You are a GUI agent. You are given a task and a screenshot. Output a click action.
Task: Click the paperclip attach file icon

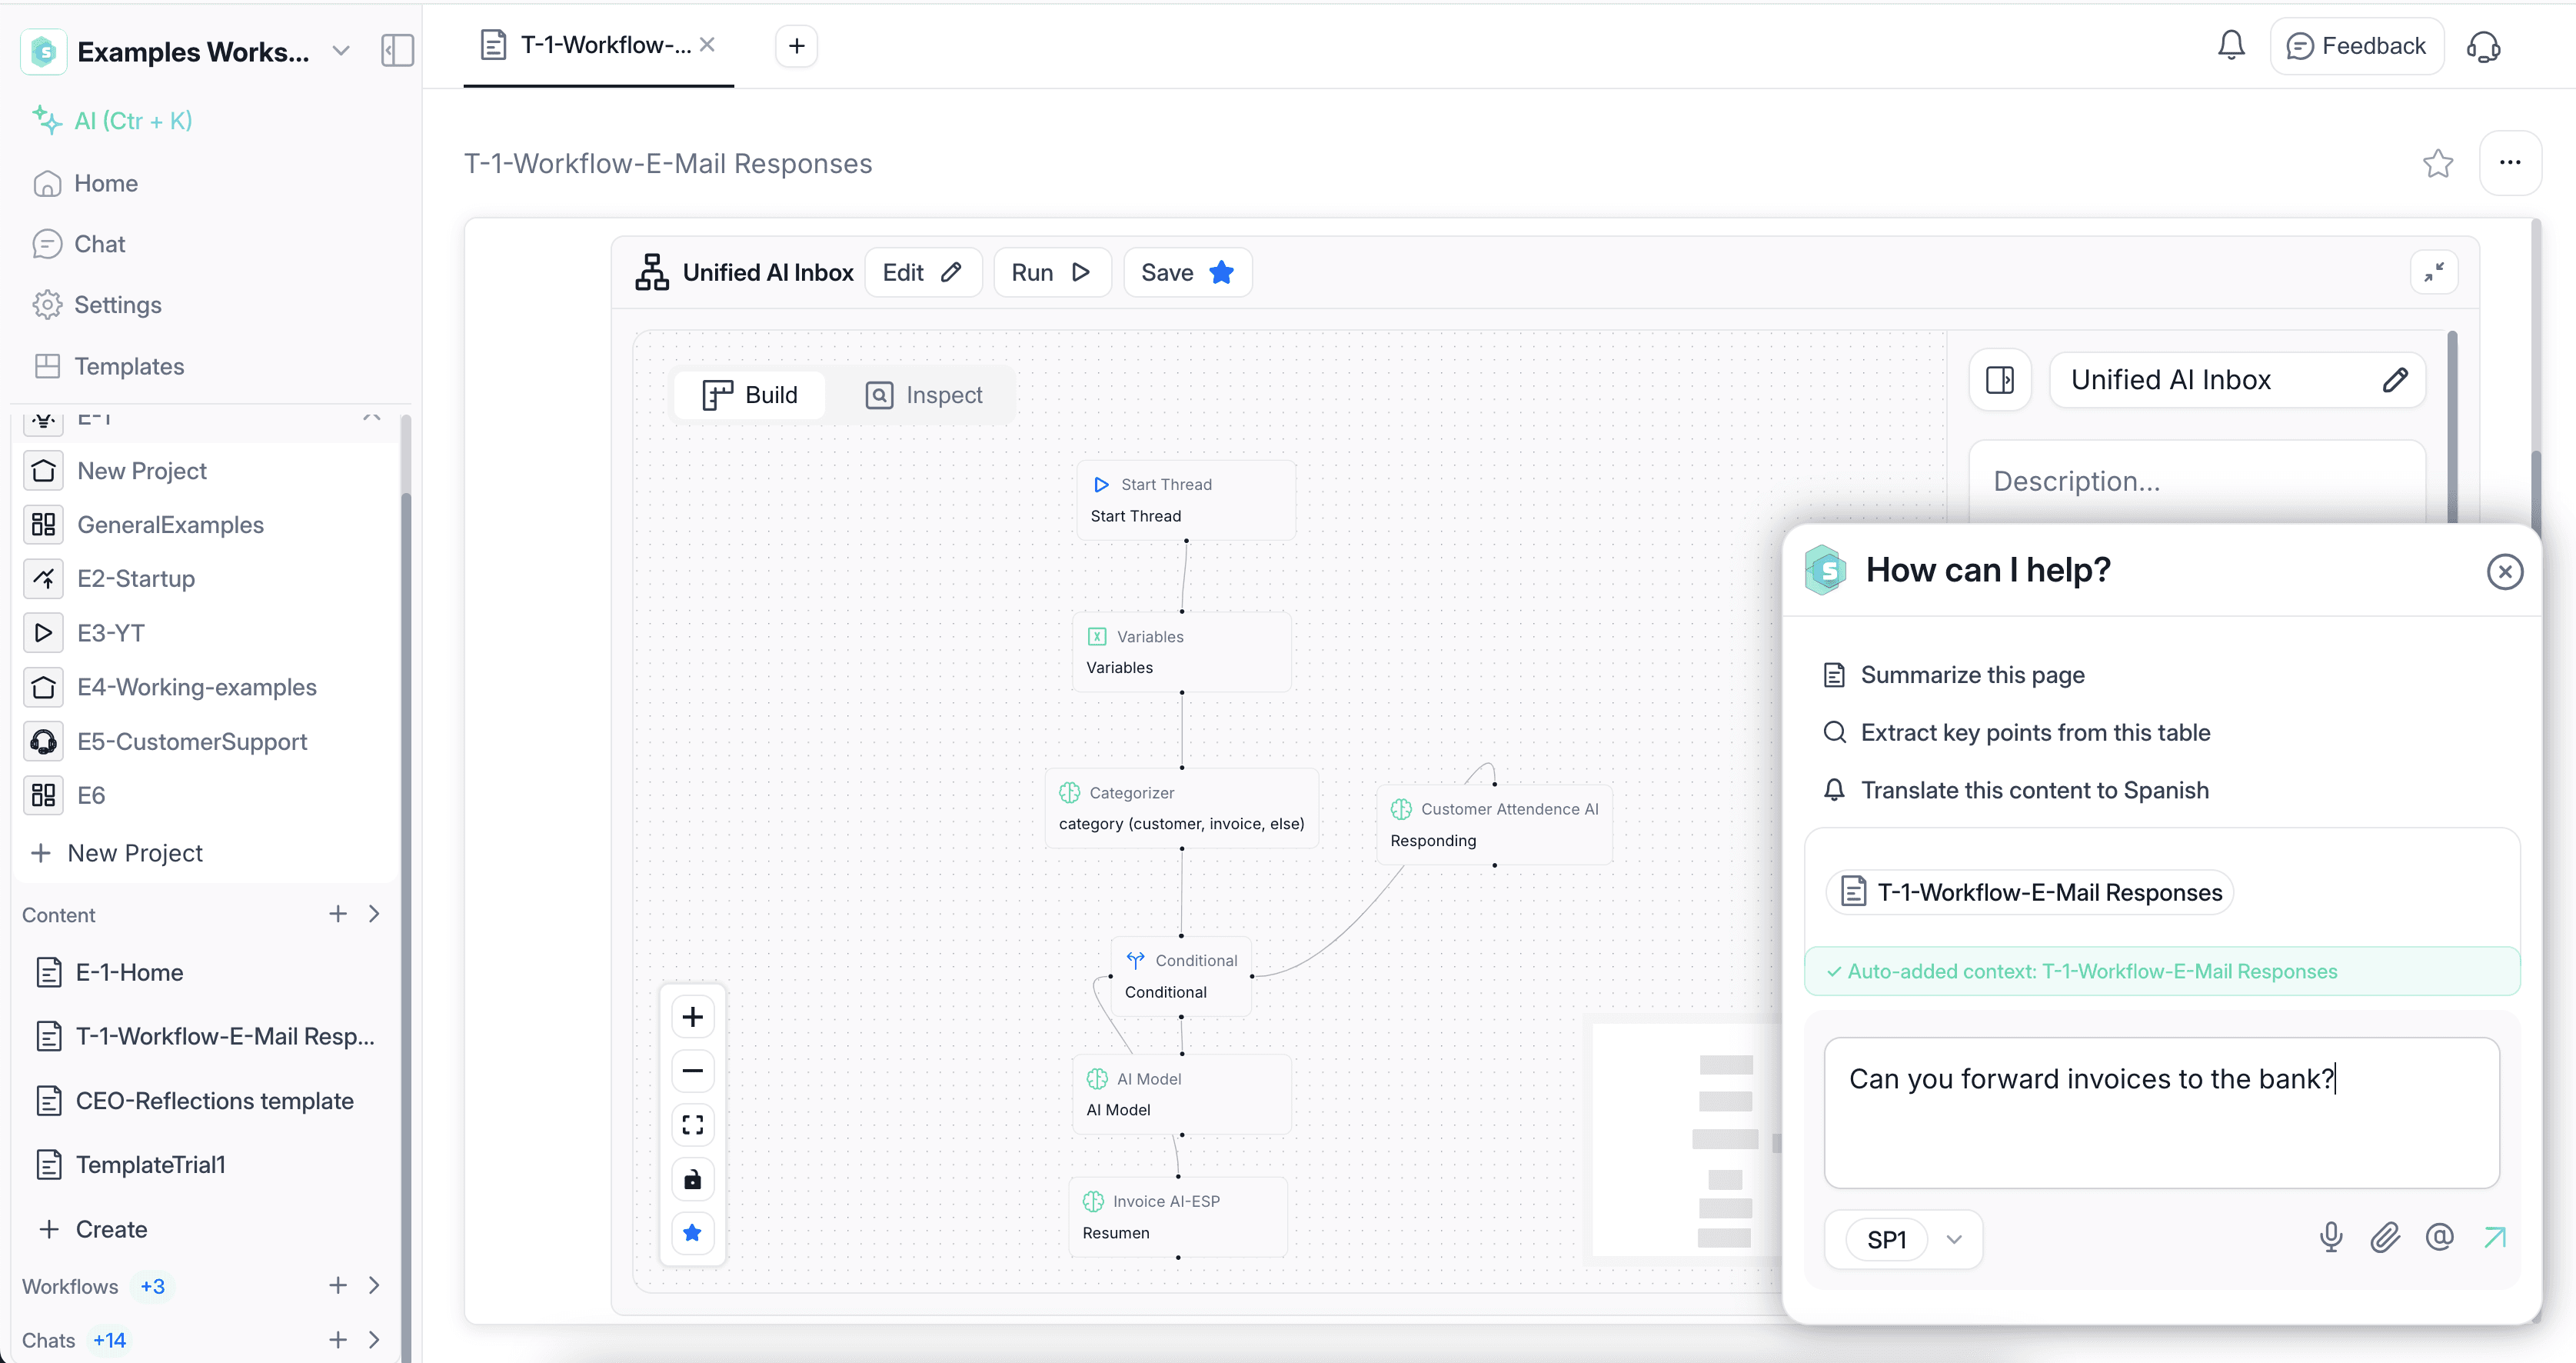[2385, 1238]
